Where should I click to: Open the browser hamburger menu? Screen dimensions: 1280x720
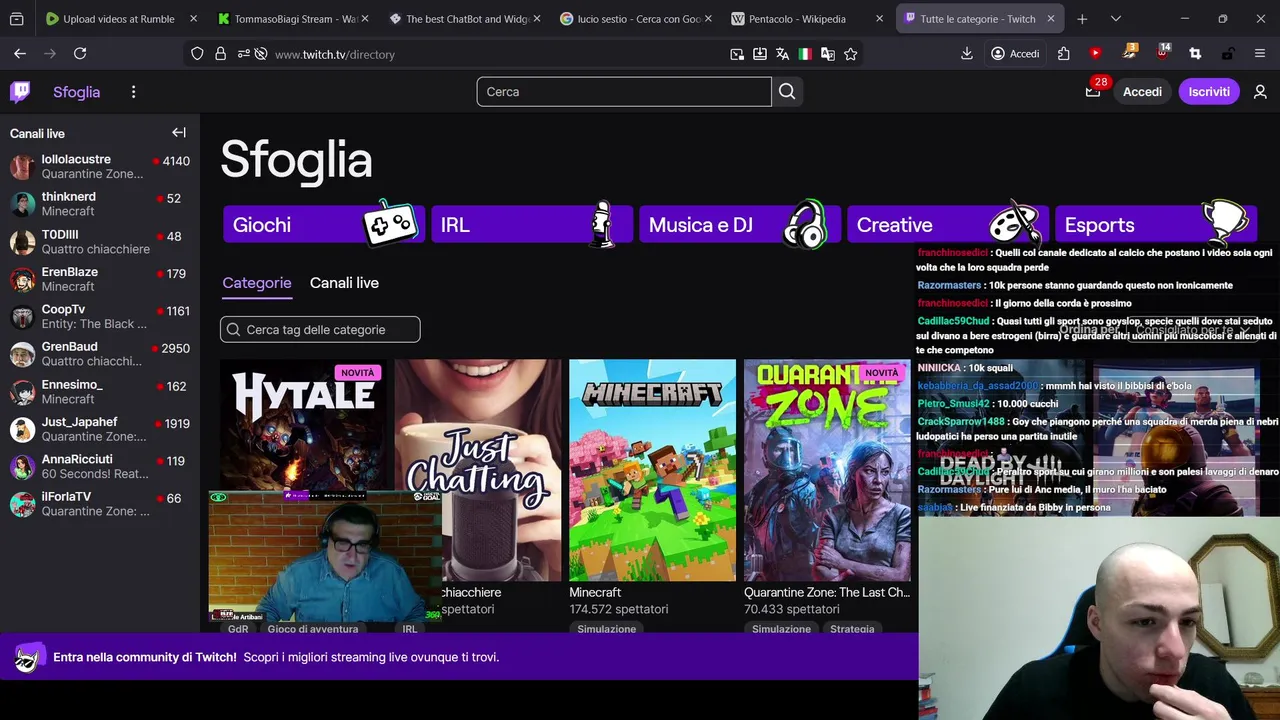(1260, 54)
